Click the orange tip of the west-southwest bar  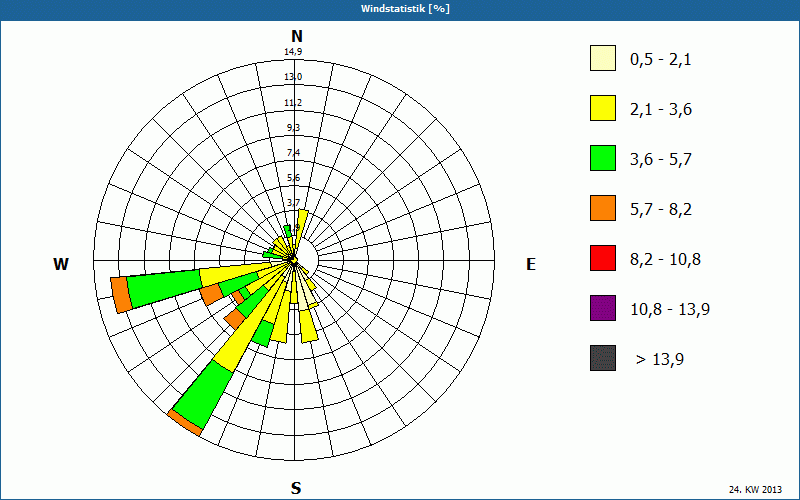122,294
